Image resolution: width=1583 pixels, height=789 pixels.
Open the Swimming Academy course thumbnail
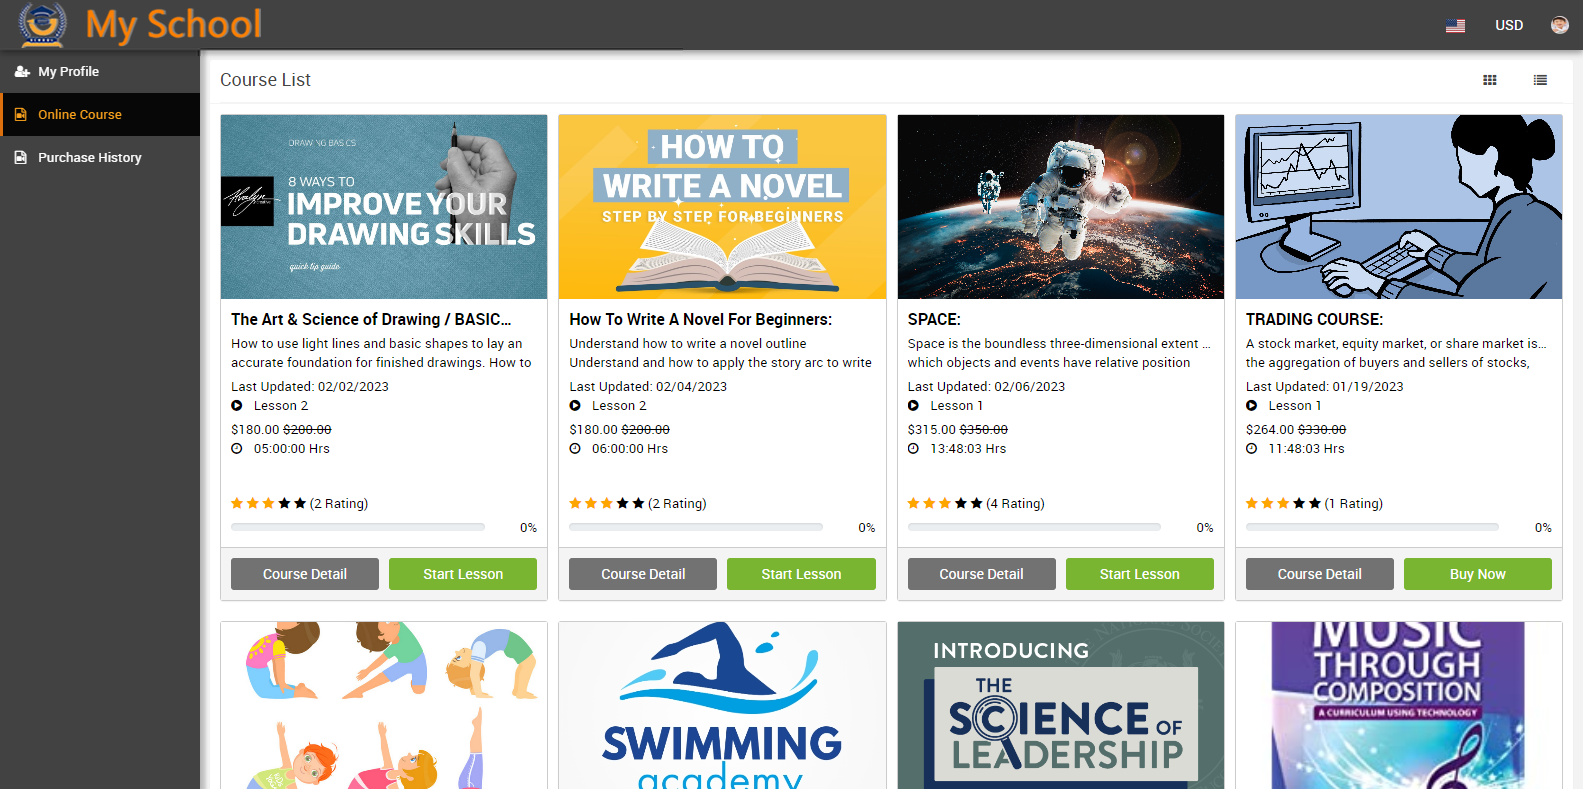(x=722, y=705)
